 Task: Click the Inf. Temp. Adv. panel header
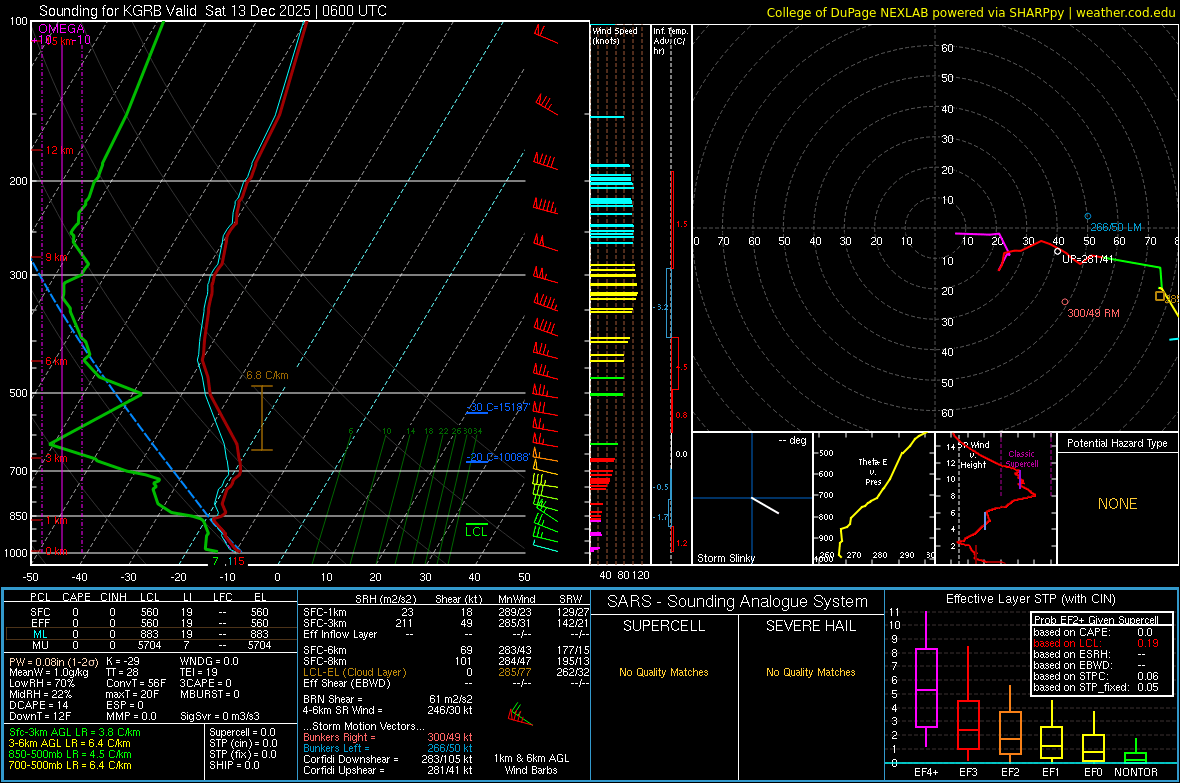[670, 41]
